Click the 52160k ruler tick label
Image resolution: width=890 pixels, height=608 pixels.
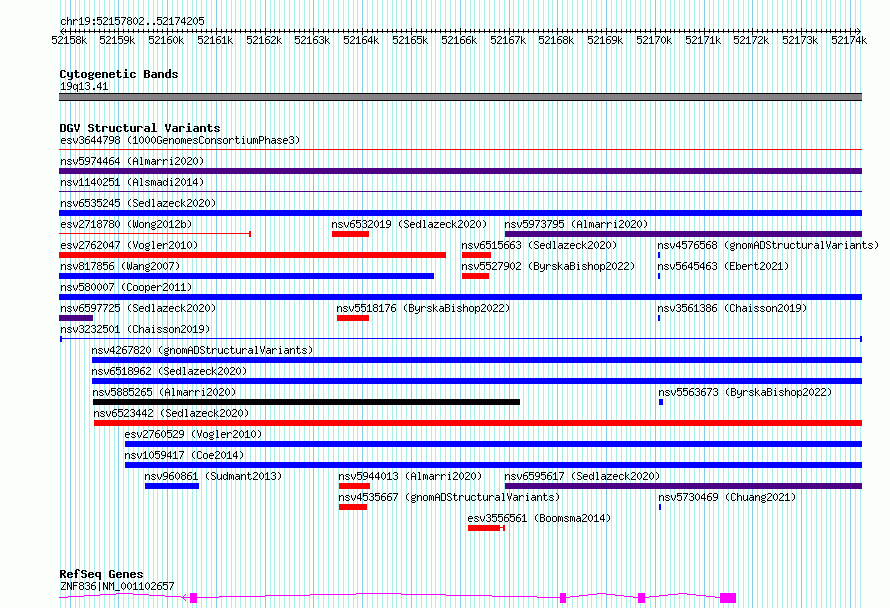166,40
